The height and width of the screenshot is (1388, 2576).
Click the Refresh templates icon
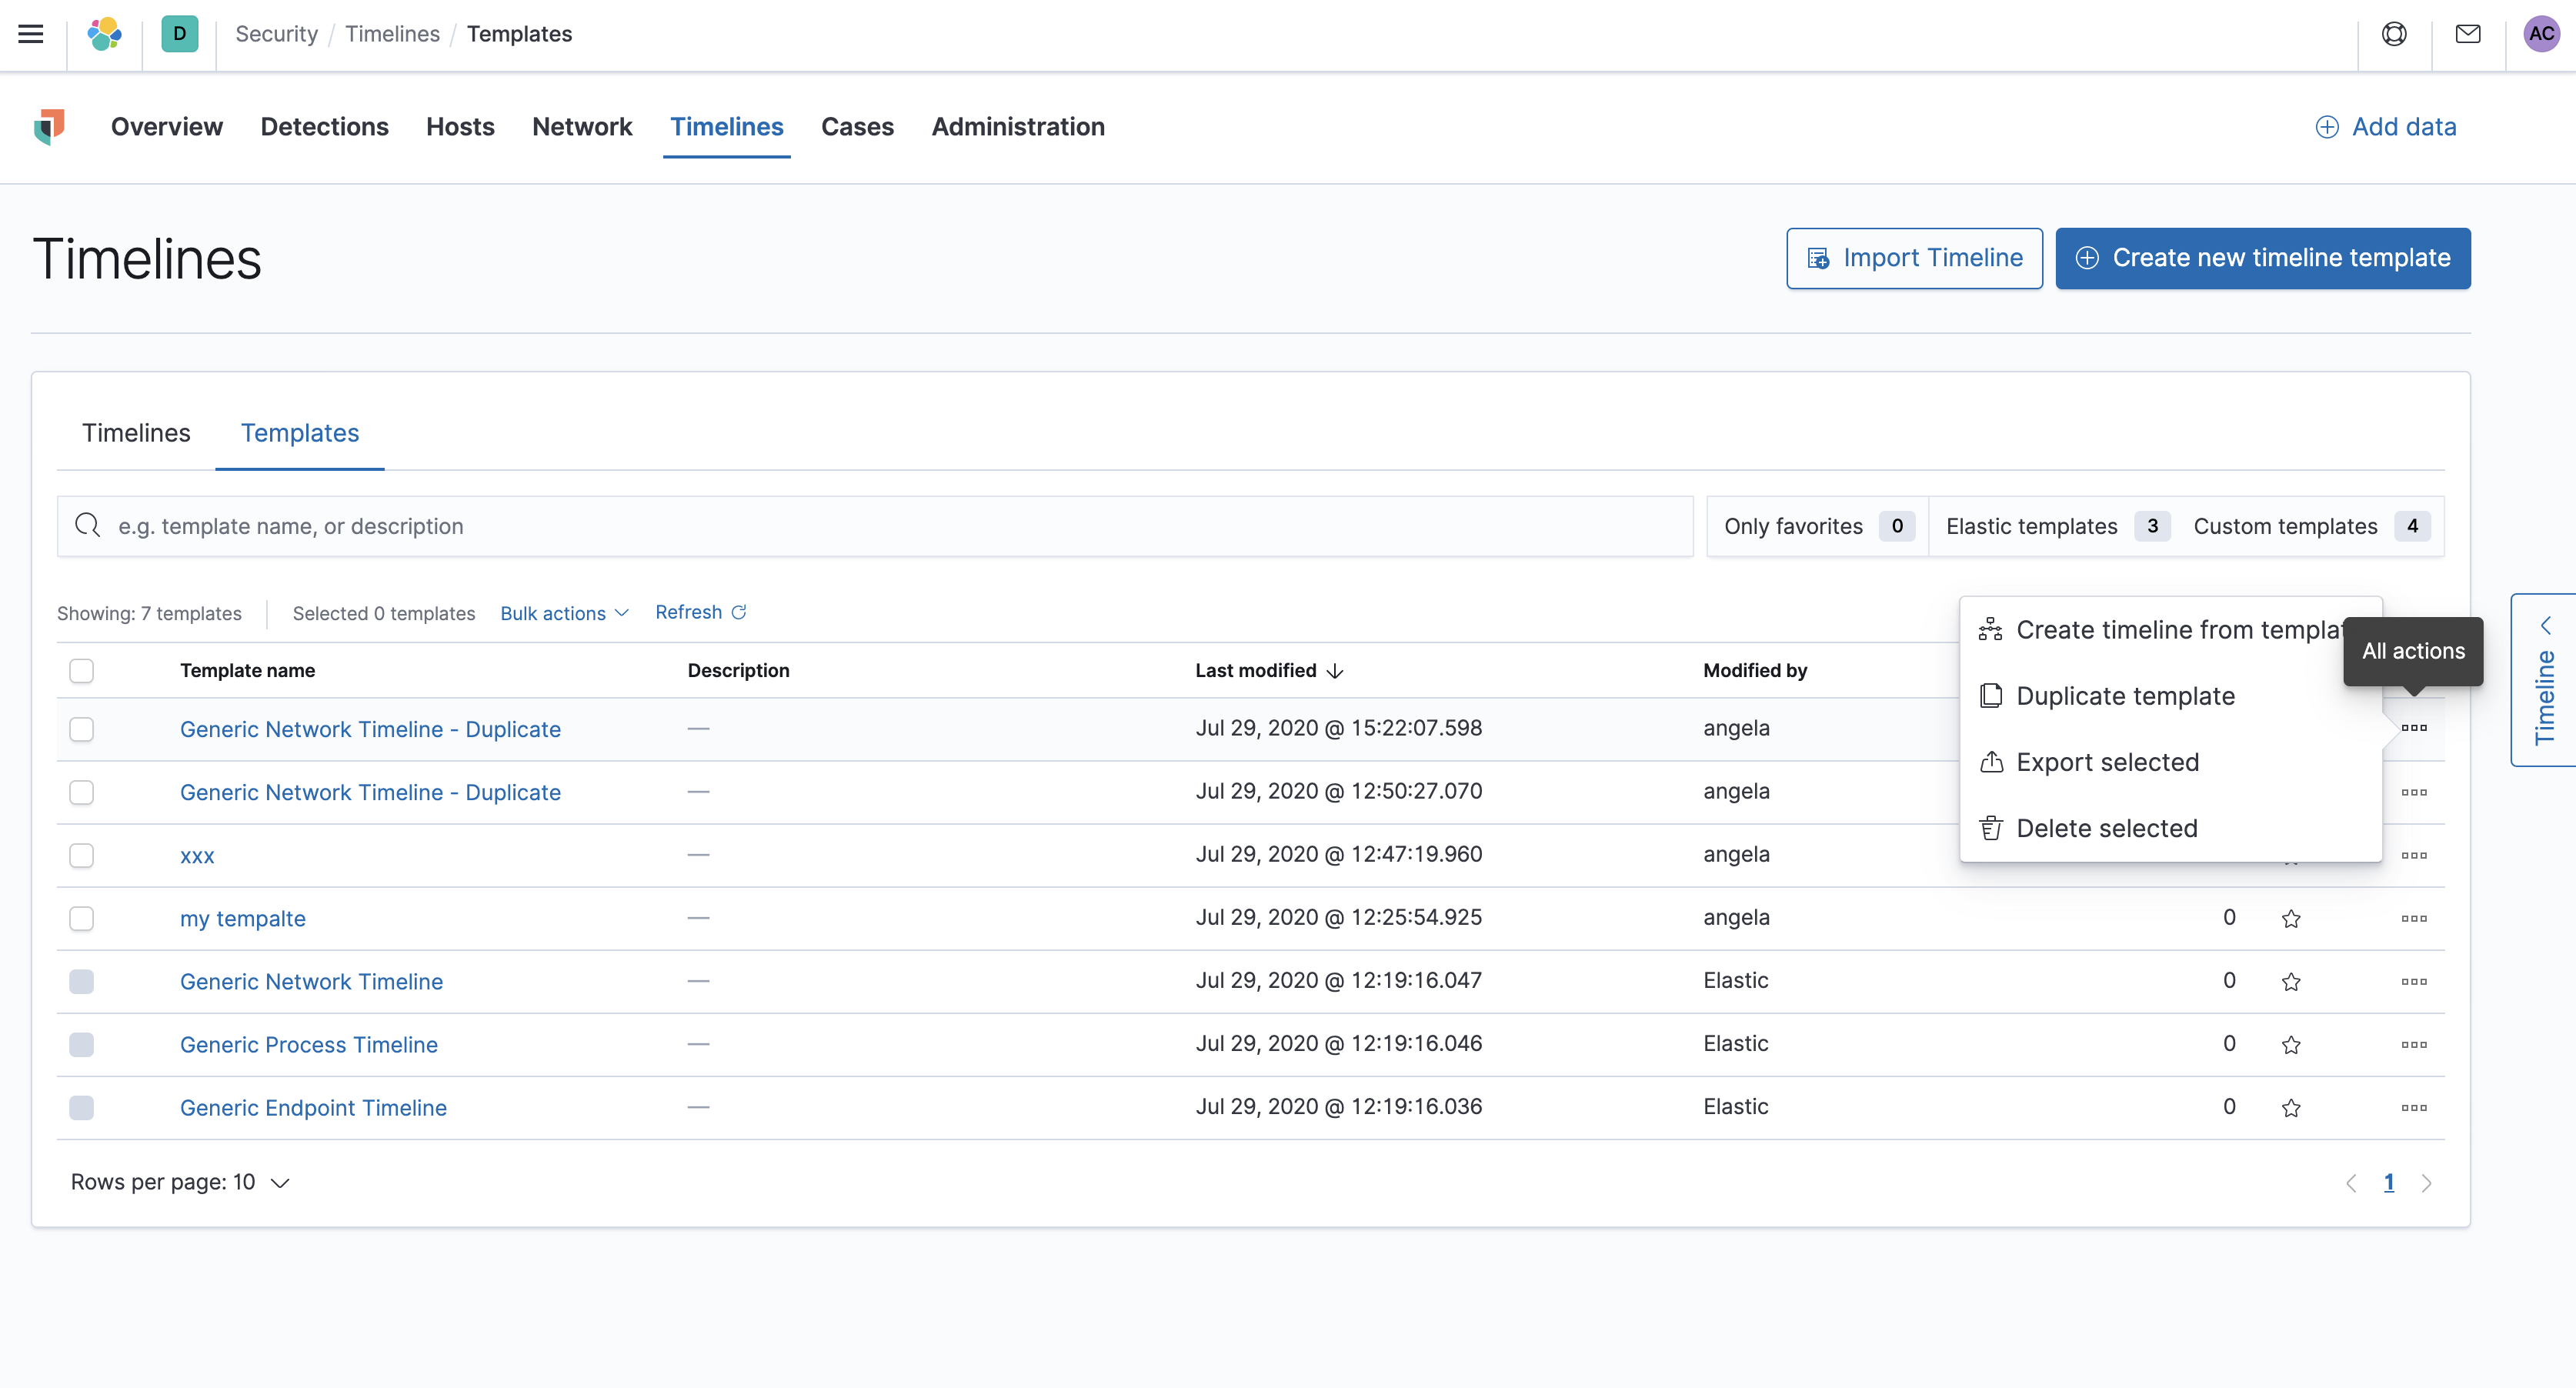739,612
